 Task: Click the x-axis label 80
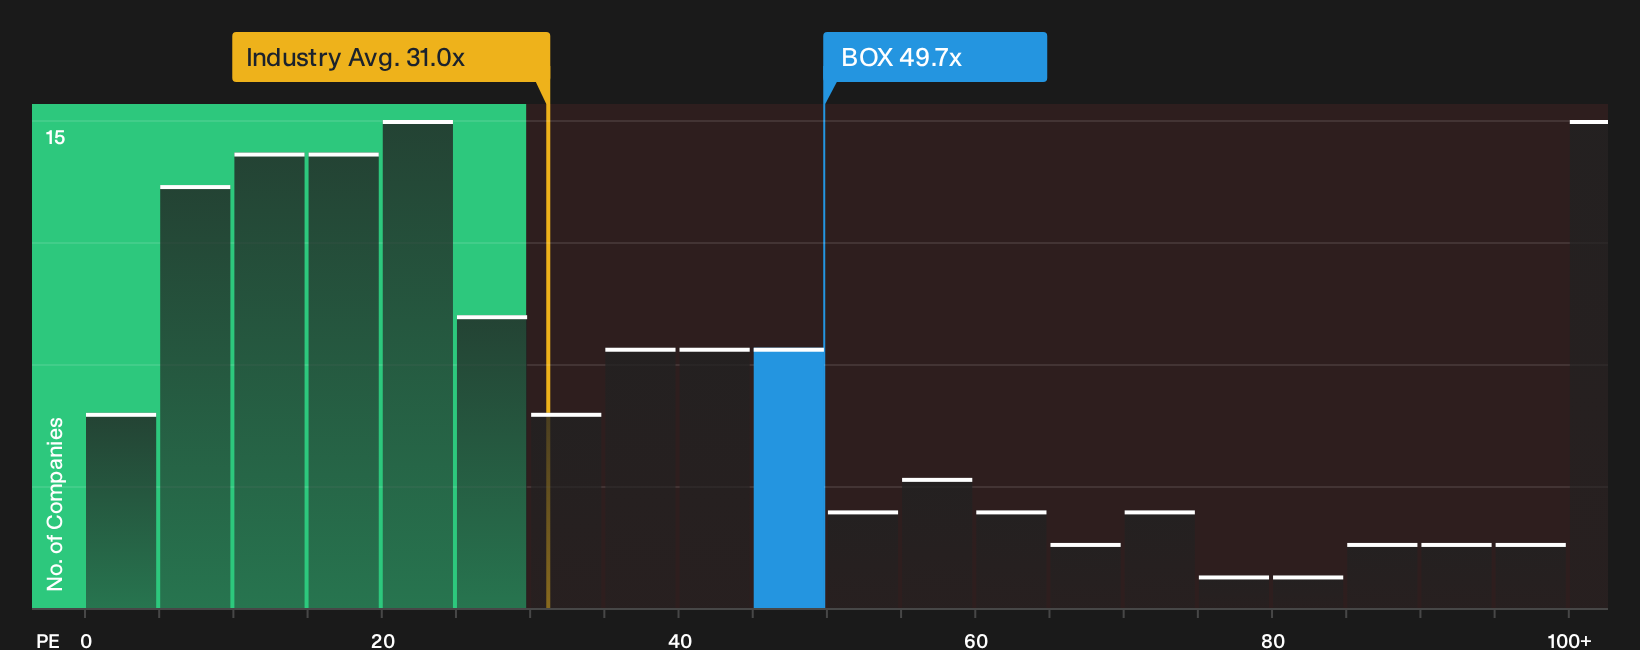[x=1273, y=640]
